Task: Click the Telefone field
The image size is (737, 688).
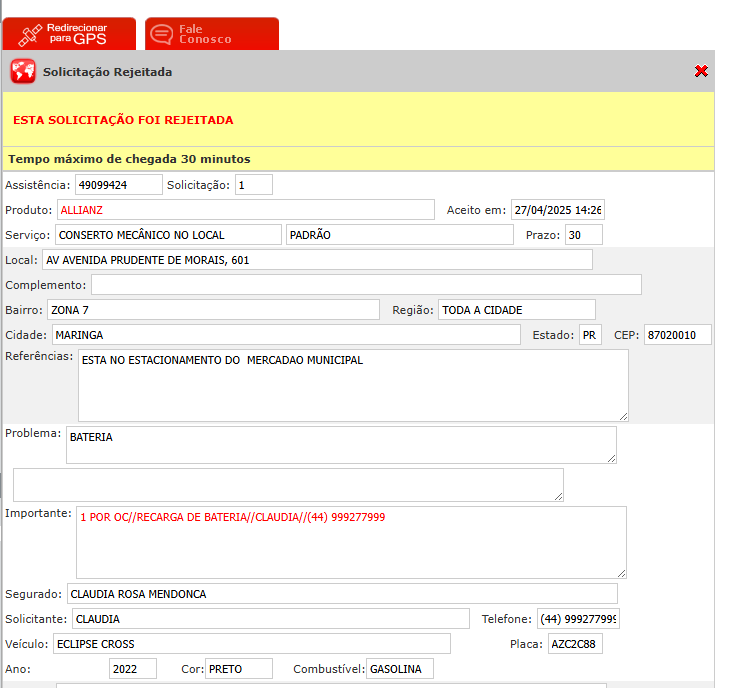Action: [578, 619]
